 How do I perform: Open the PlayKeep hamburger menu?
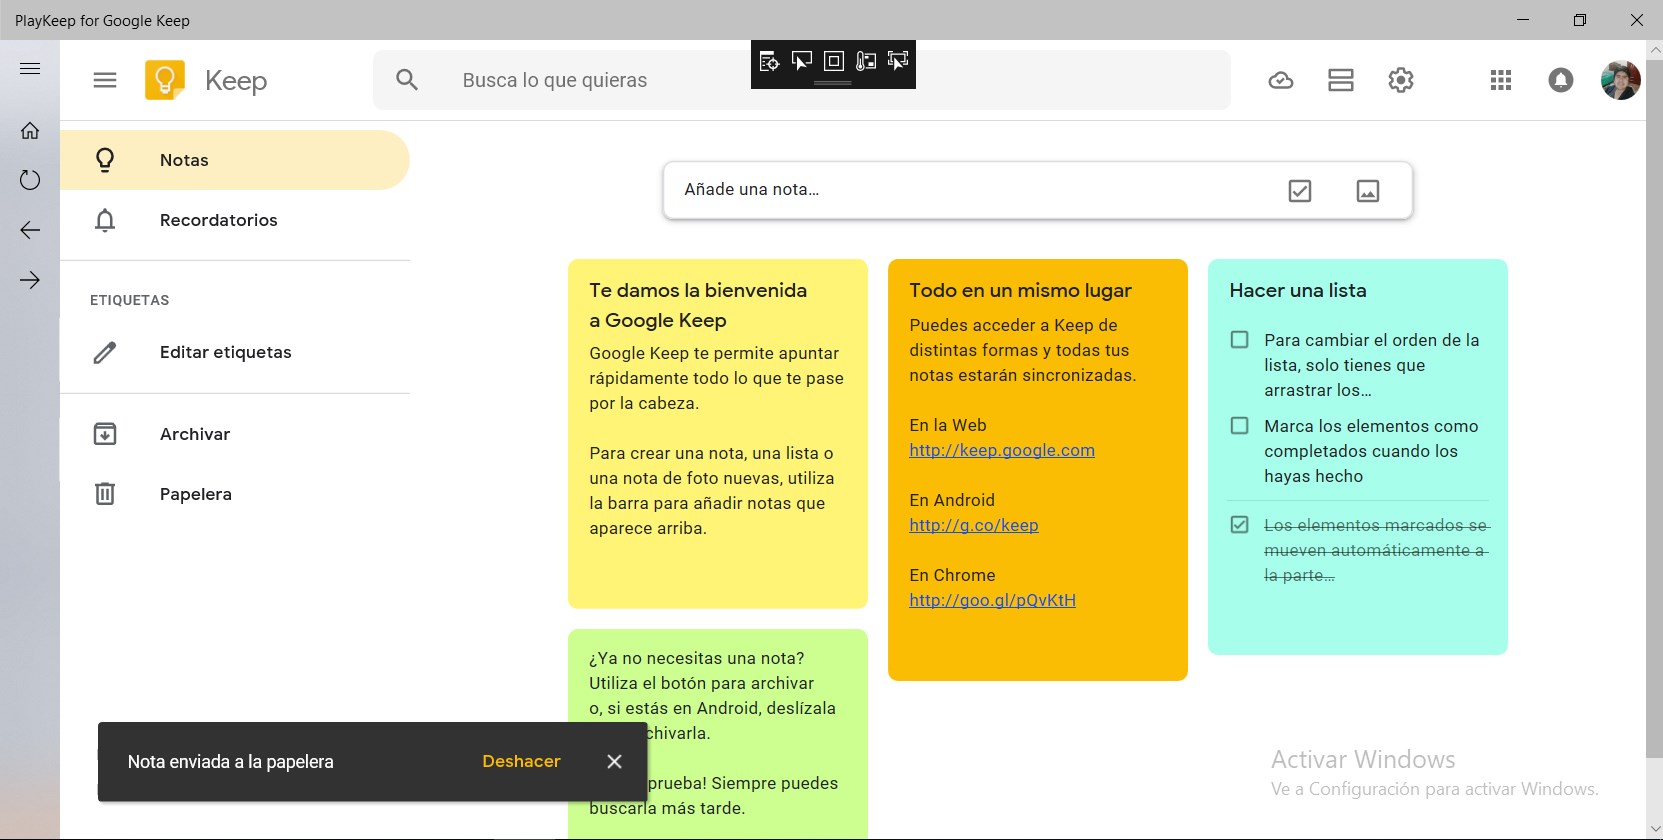(x=30, y=69)
